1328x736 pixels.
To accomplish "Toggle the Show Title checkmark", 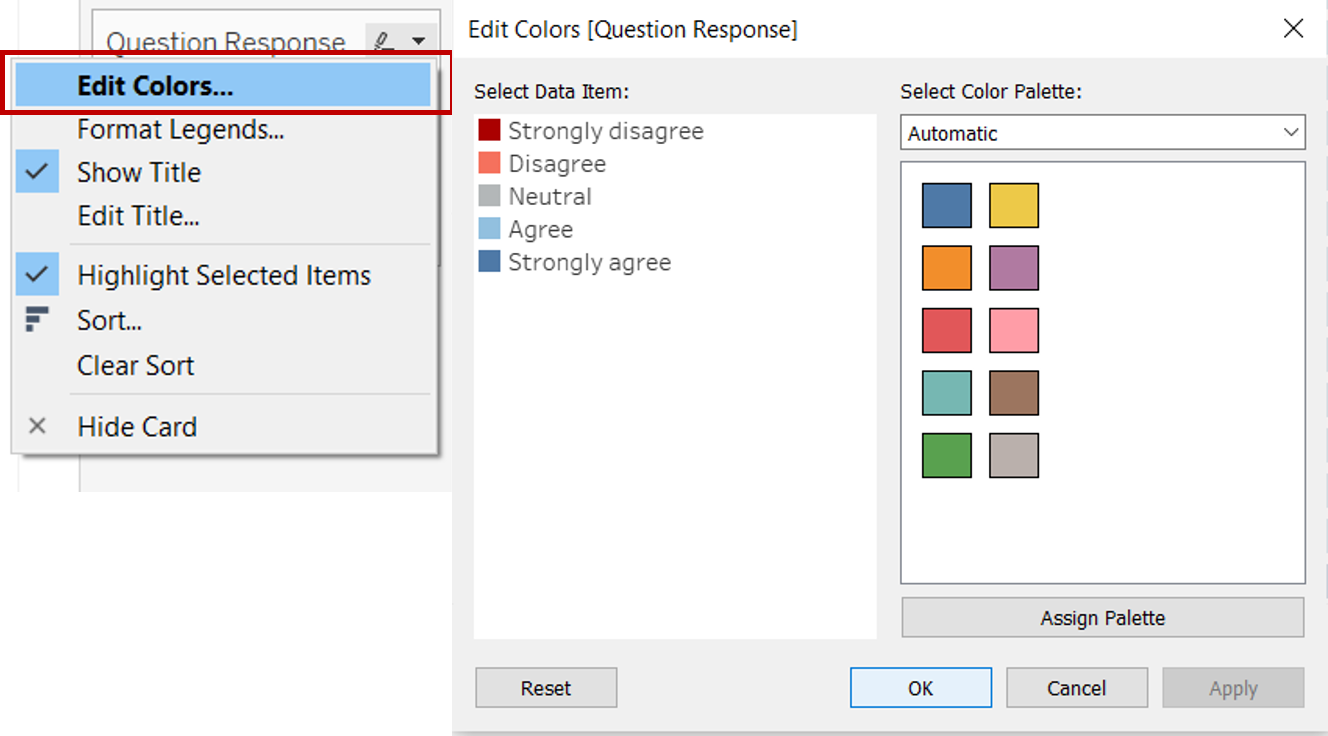I will (x=37, y=172).
